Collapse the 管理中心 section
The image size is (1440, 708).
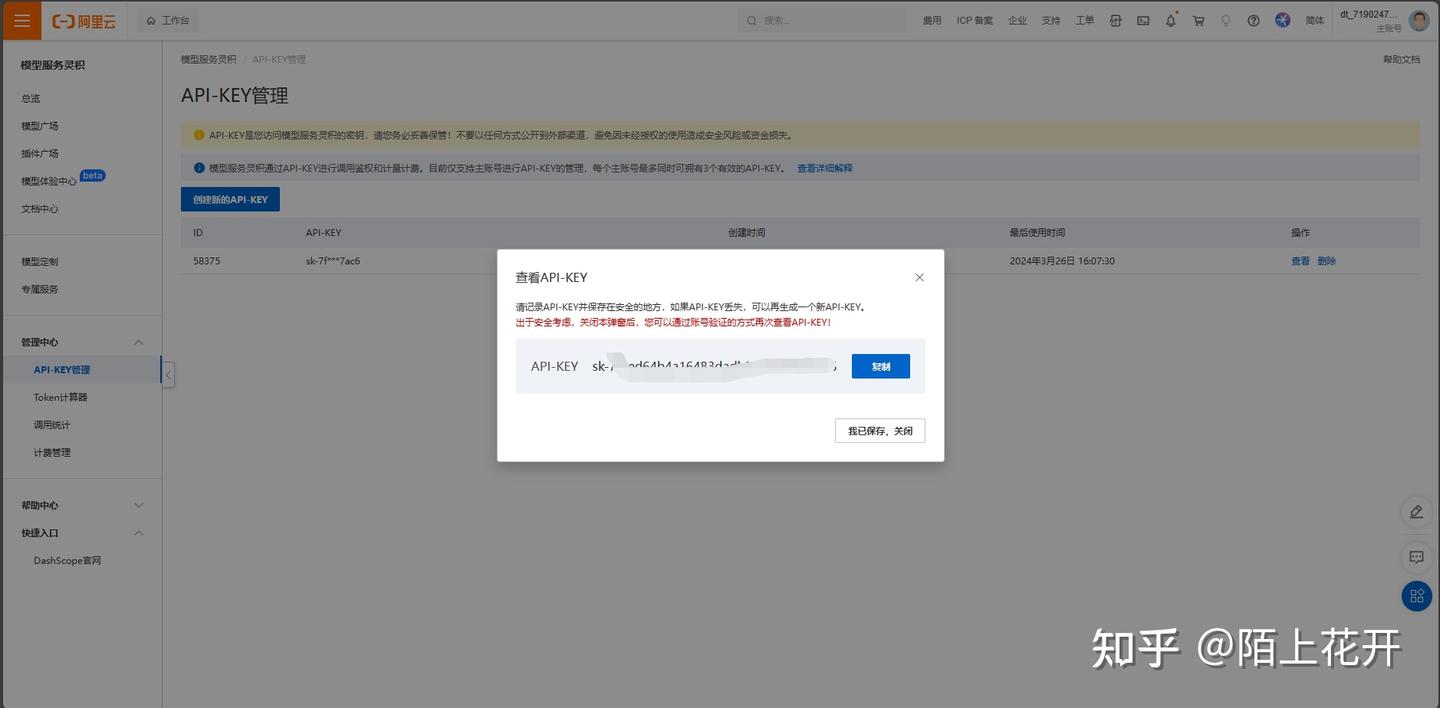point(139,341)
